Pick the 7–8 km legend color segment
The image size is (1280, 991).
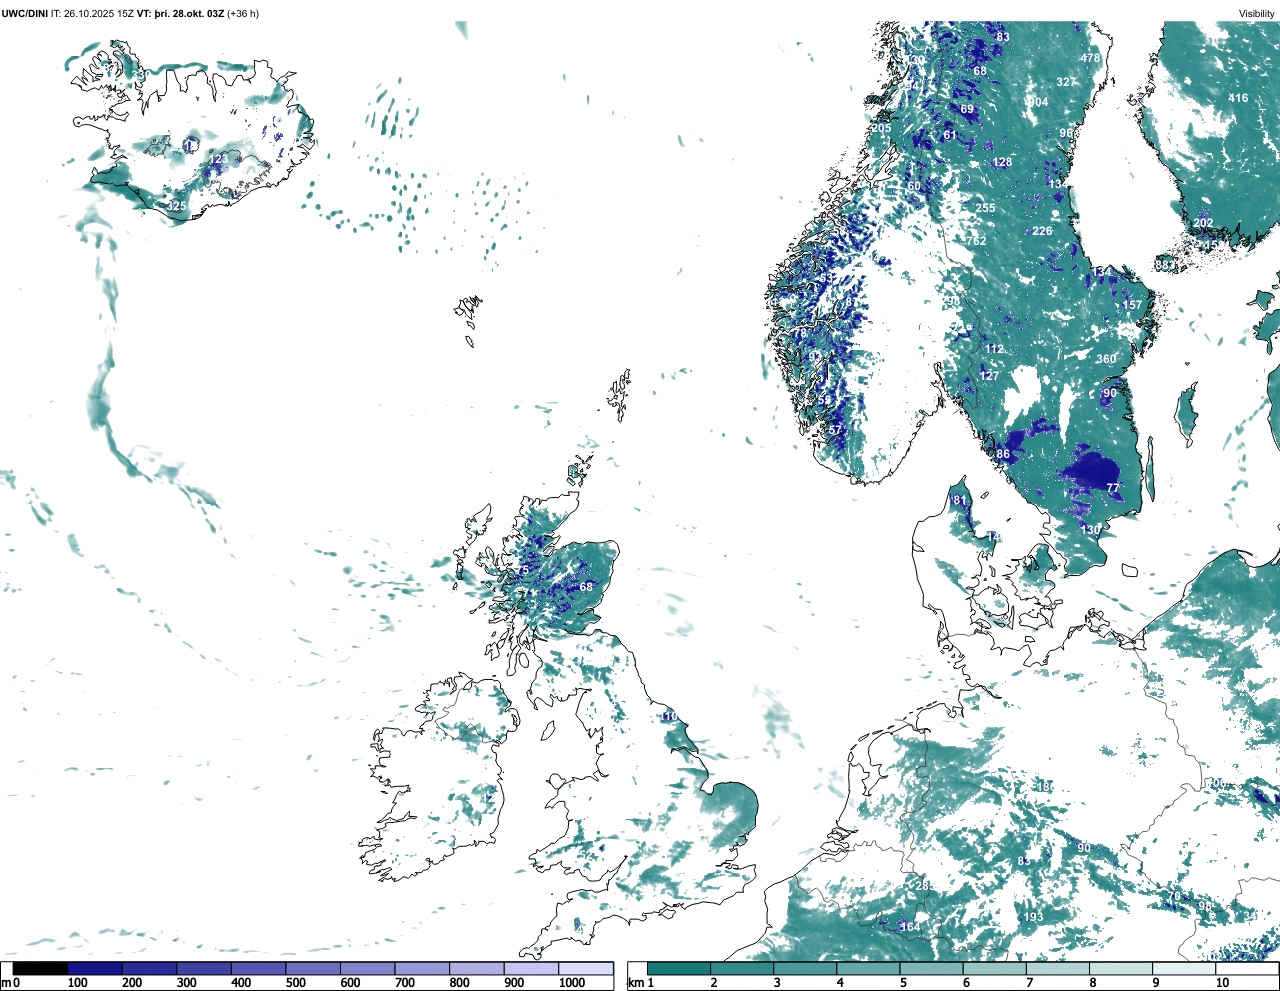(x=1058, y=969)
